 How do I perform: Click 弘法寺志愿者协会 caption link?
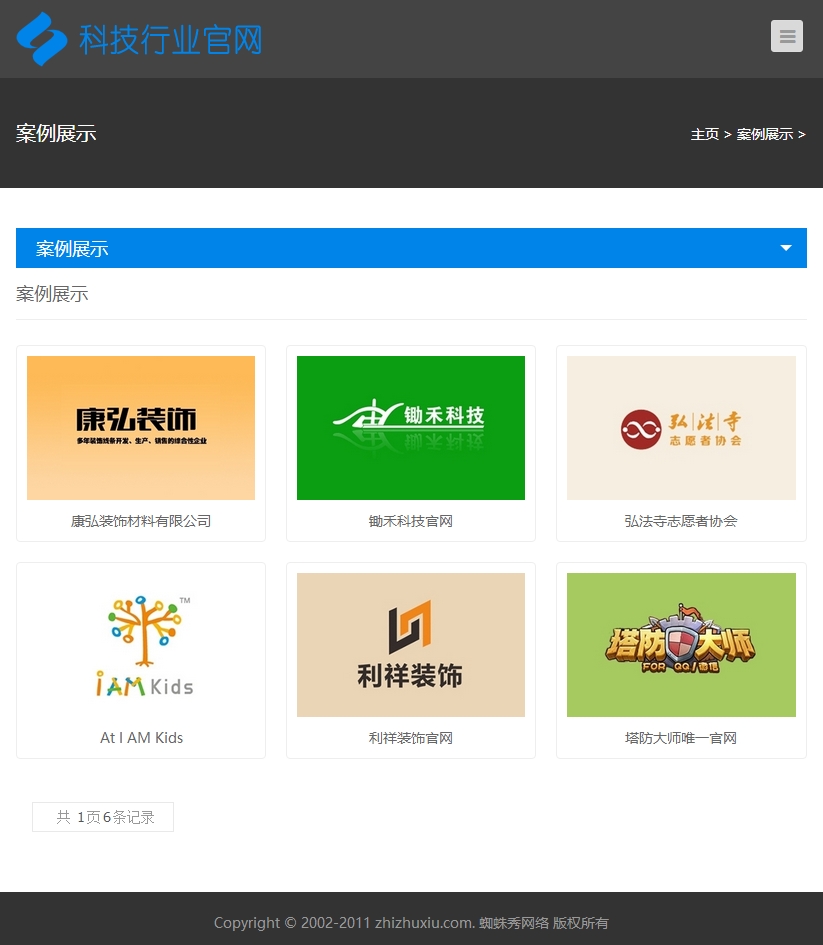pyautogui.click(x=681, y=521)
